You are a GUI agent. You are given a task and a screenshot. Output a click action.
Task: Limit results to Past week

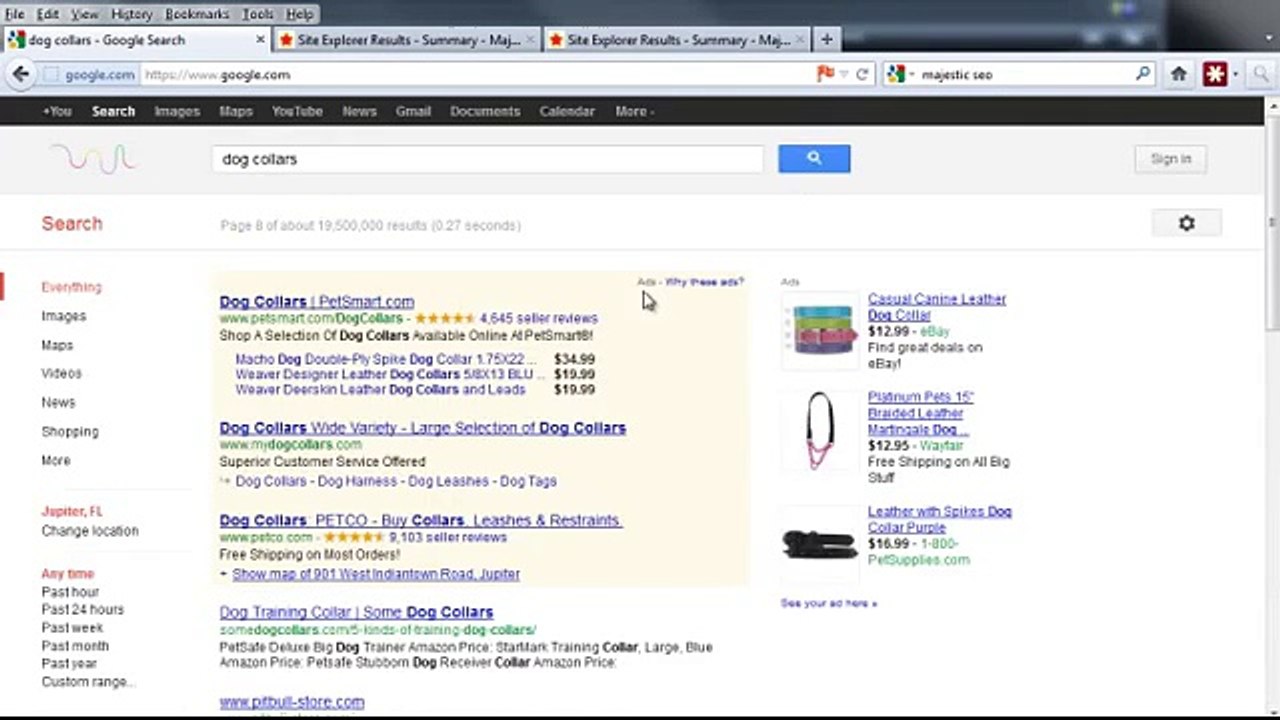pyautogui.click(x=72, y=628)
